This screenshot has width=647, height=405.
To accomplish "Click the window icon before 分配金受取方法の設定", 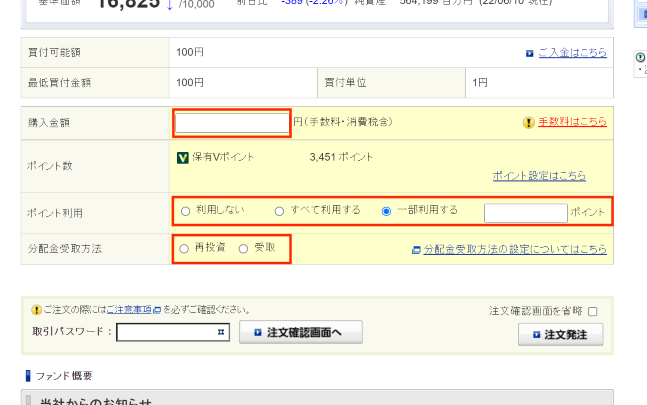I will pos(415,248).
